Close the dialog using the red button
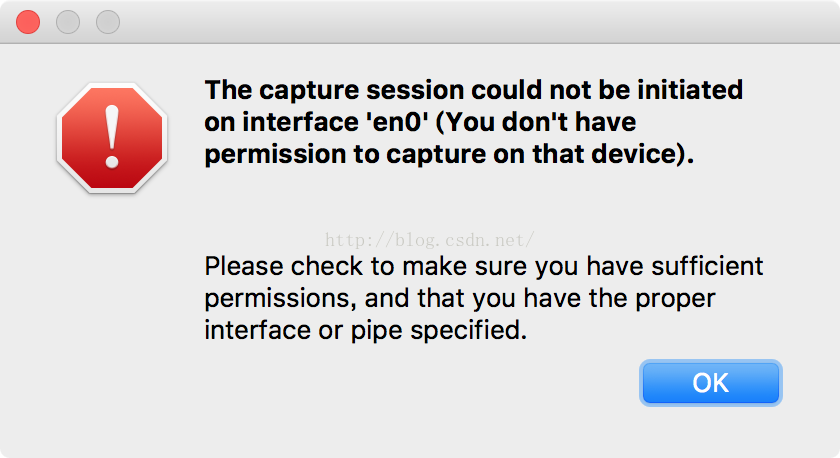This screenshot has width=840, height=458. [28, 22]
